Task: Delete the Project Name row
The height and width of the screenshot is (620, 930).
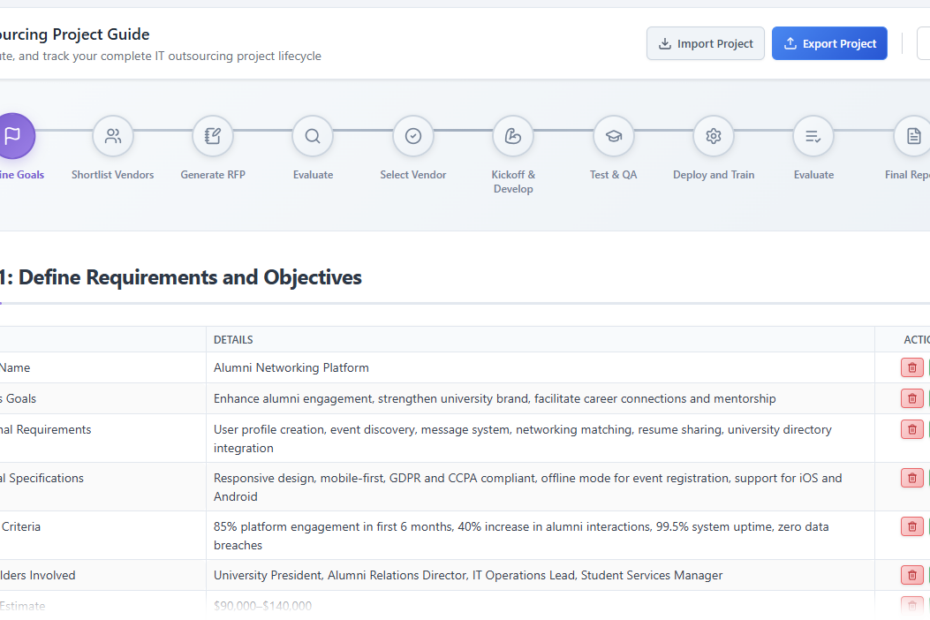Action: pos(911,367)
